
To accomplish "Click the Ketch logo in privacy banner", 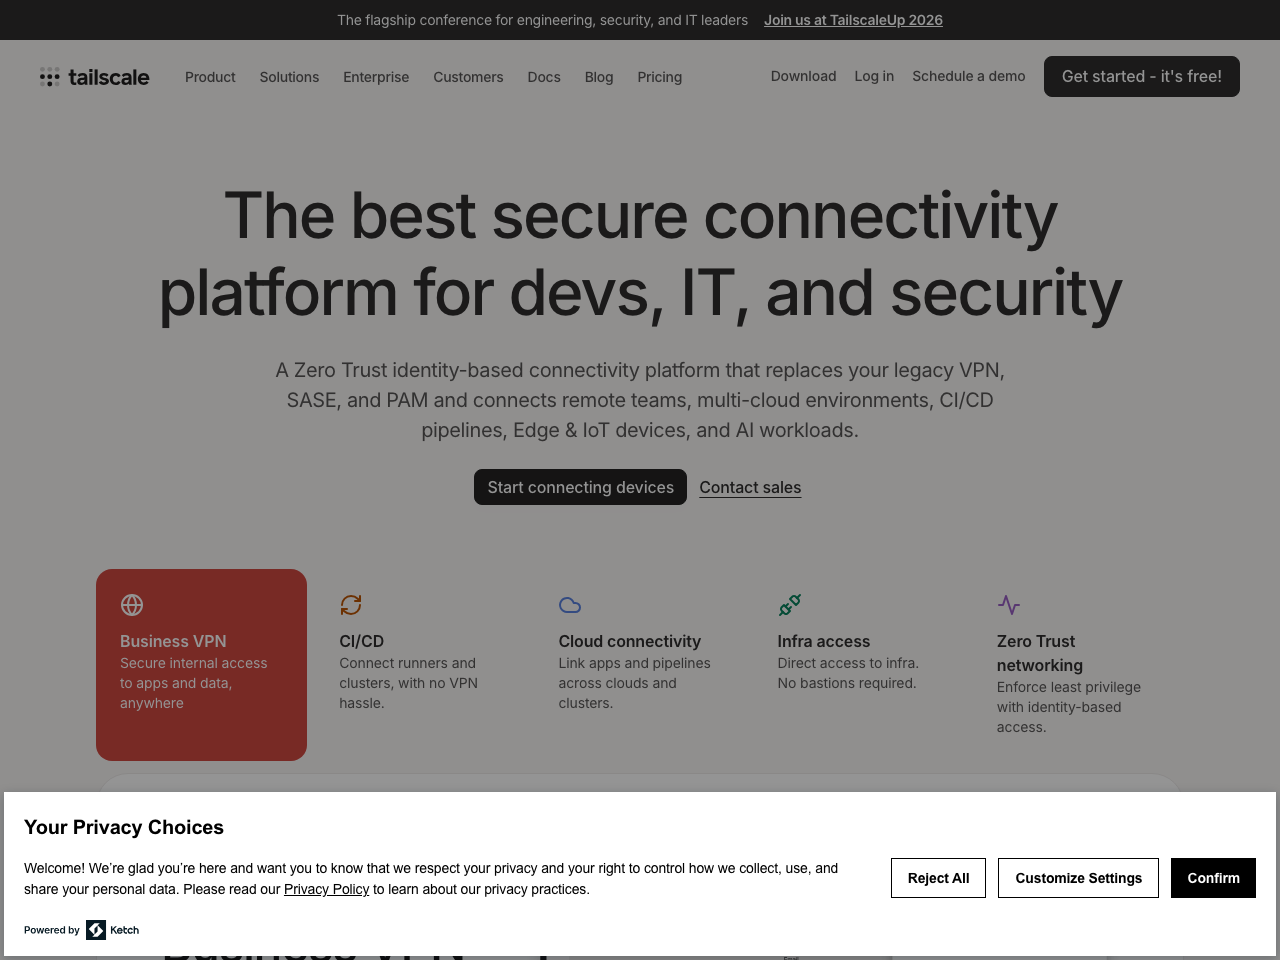I will (x=113, y=930).
